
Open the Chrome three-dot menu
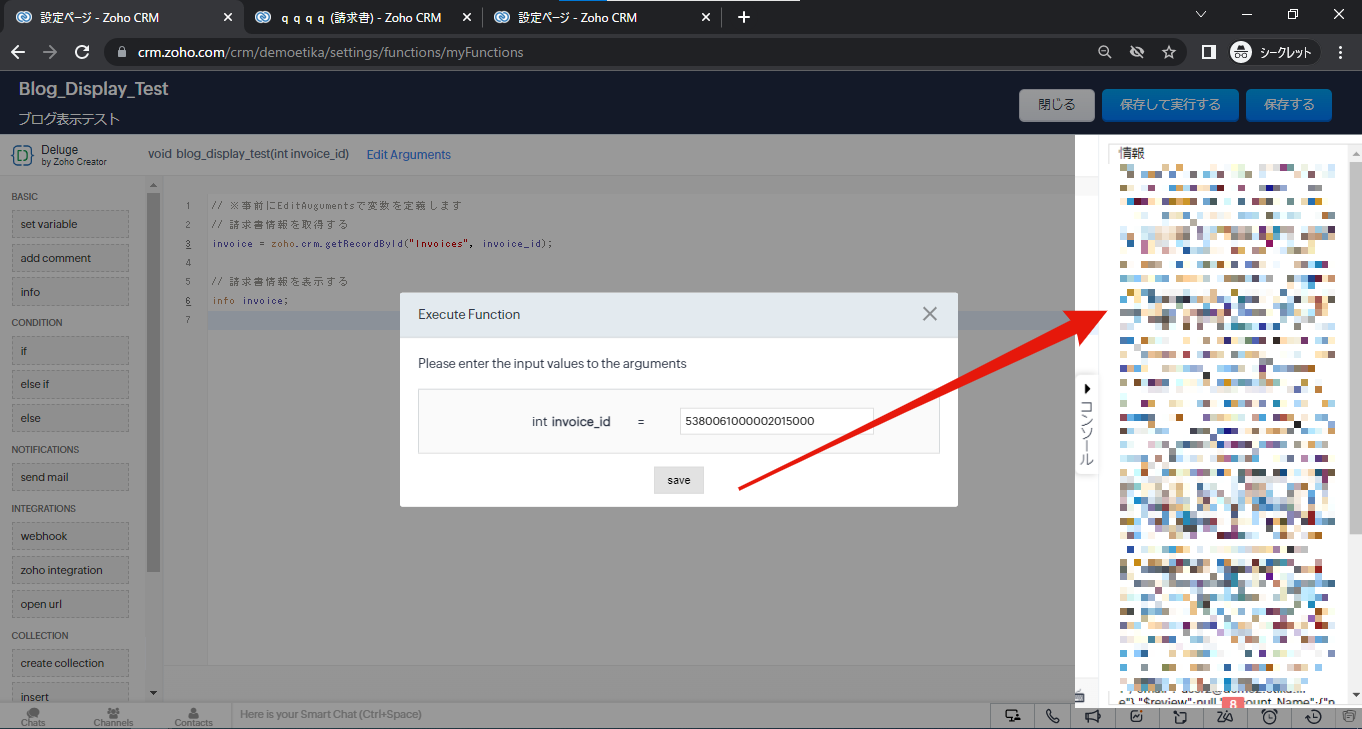click(x=1341, y=52)
